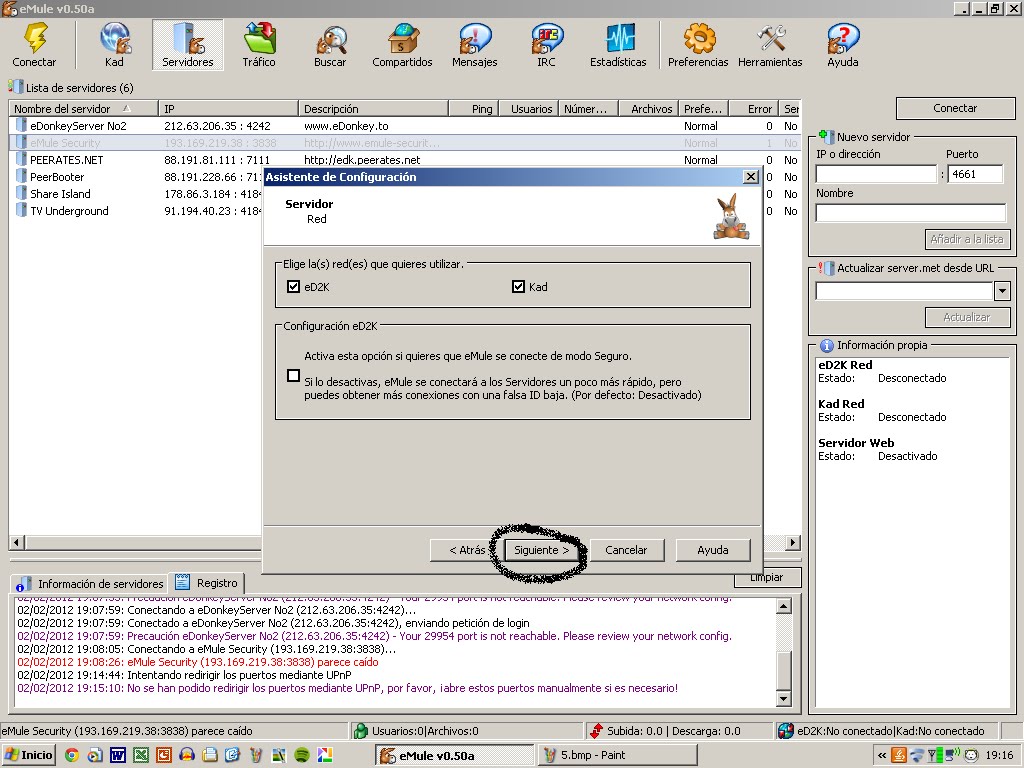Click the www.eDonkey.to description cell
The image size is (1024, 768).
coord(346,125)
